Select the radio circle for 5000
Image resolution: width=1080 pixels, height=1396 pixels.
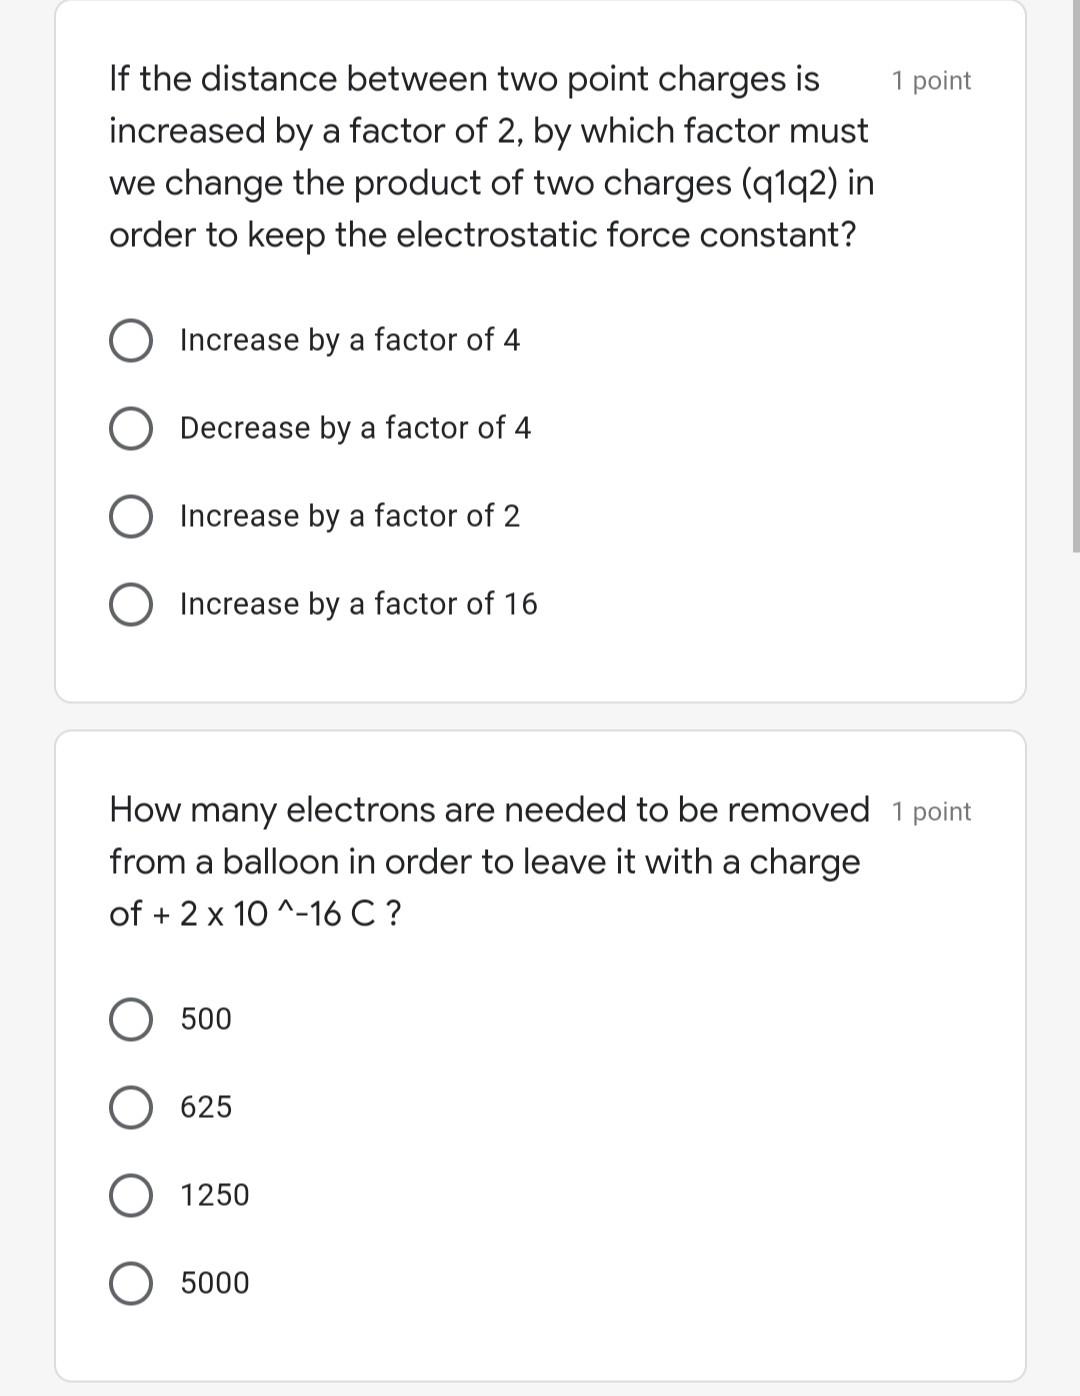pyautogui.click(x=131, y=1284)
